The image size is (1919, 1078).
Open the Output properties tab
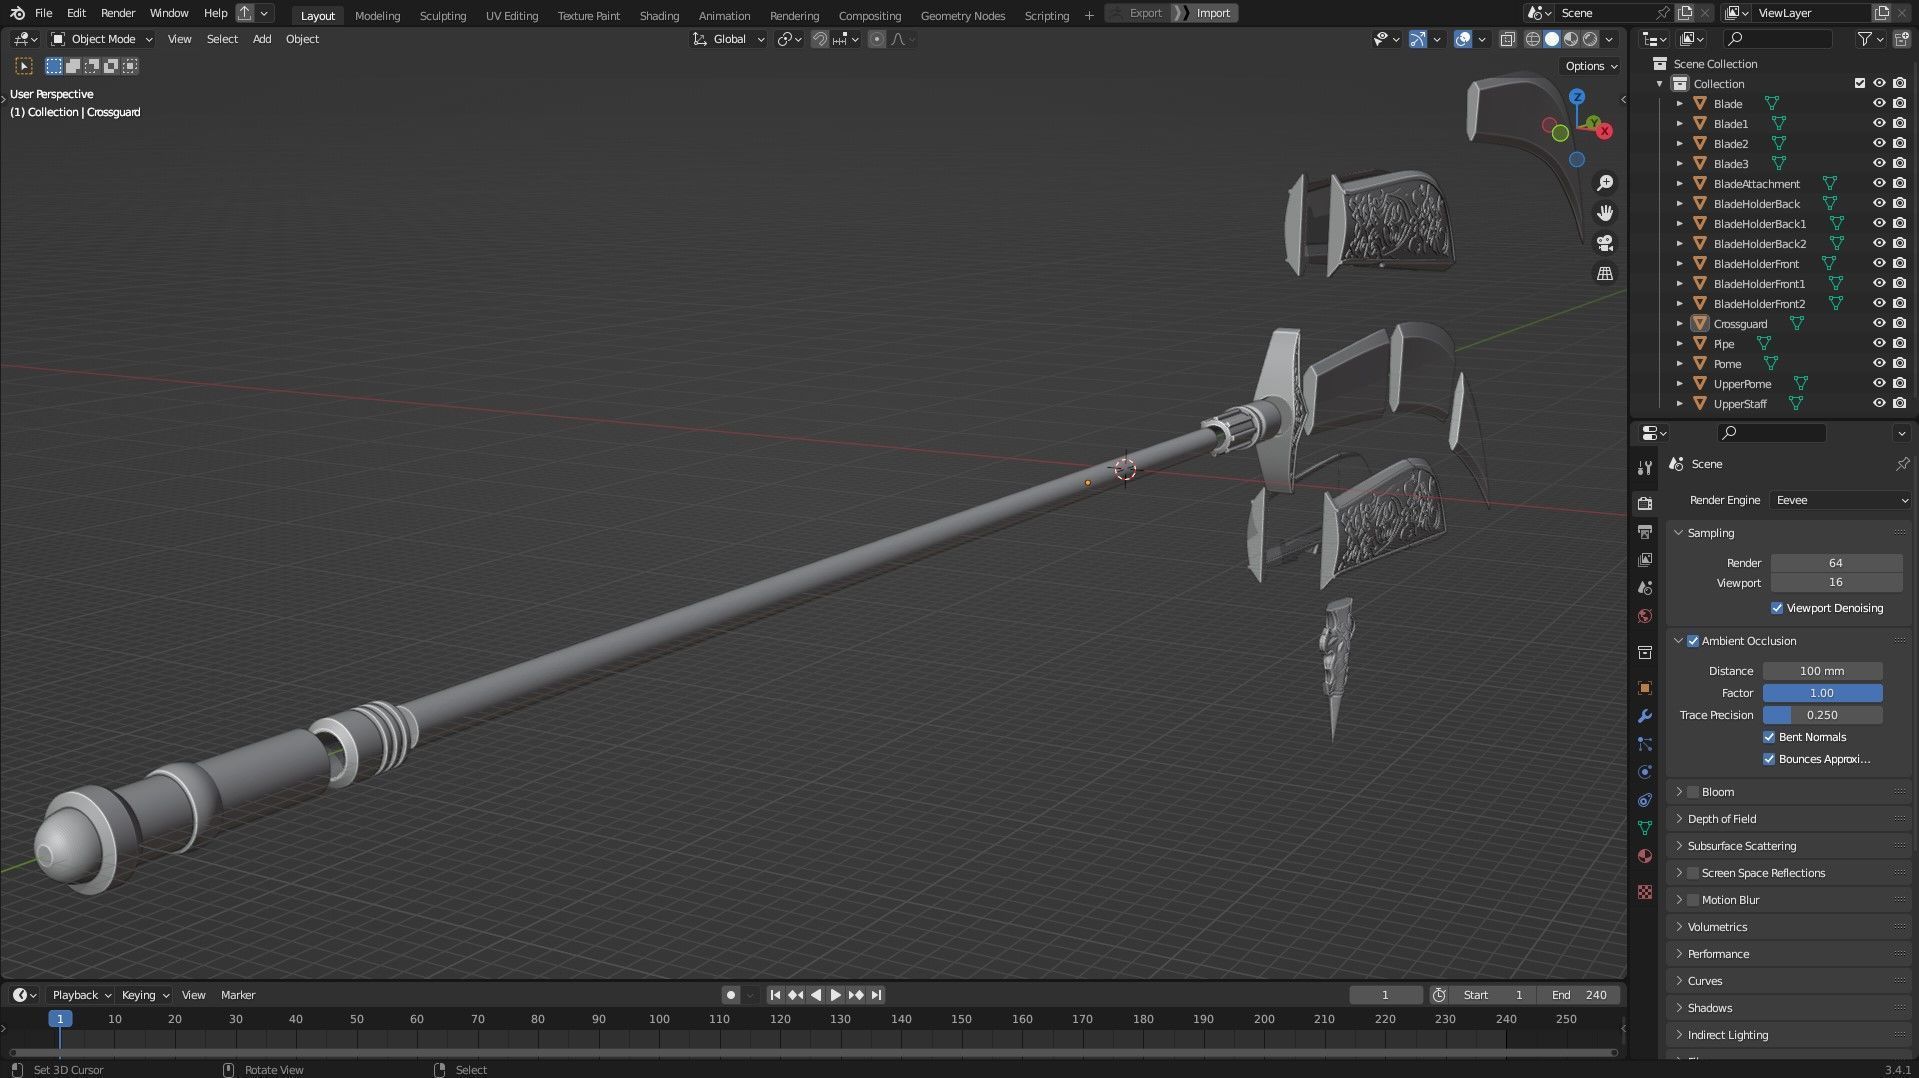(1645, 532)
